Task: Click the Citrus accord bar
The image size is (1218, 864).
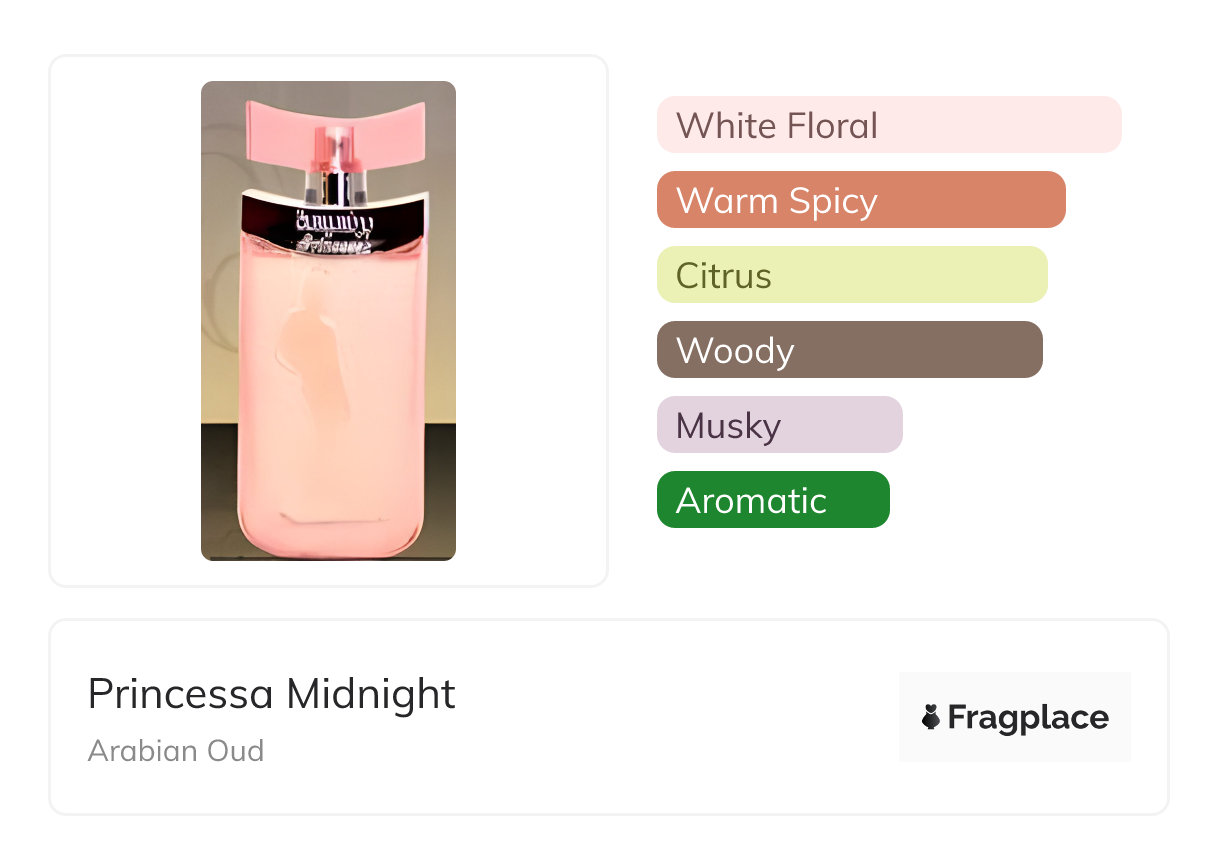Action: (851, 275)
